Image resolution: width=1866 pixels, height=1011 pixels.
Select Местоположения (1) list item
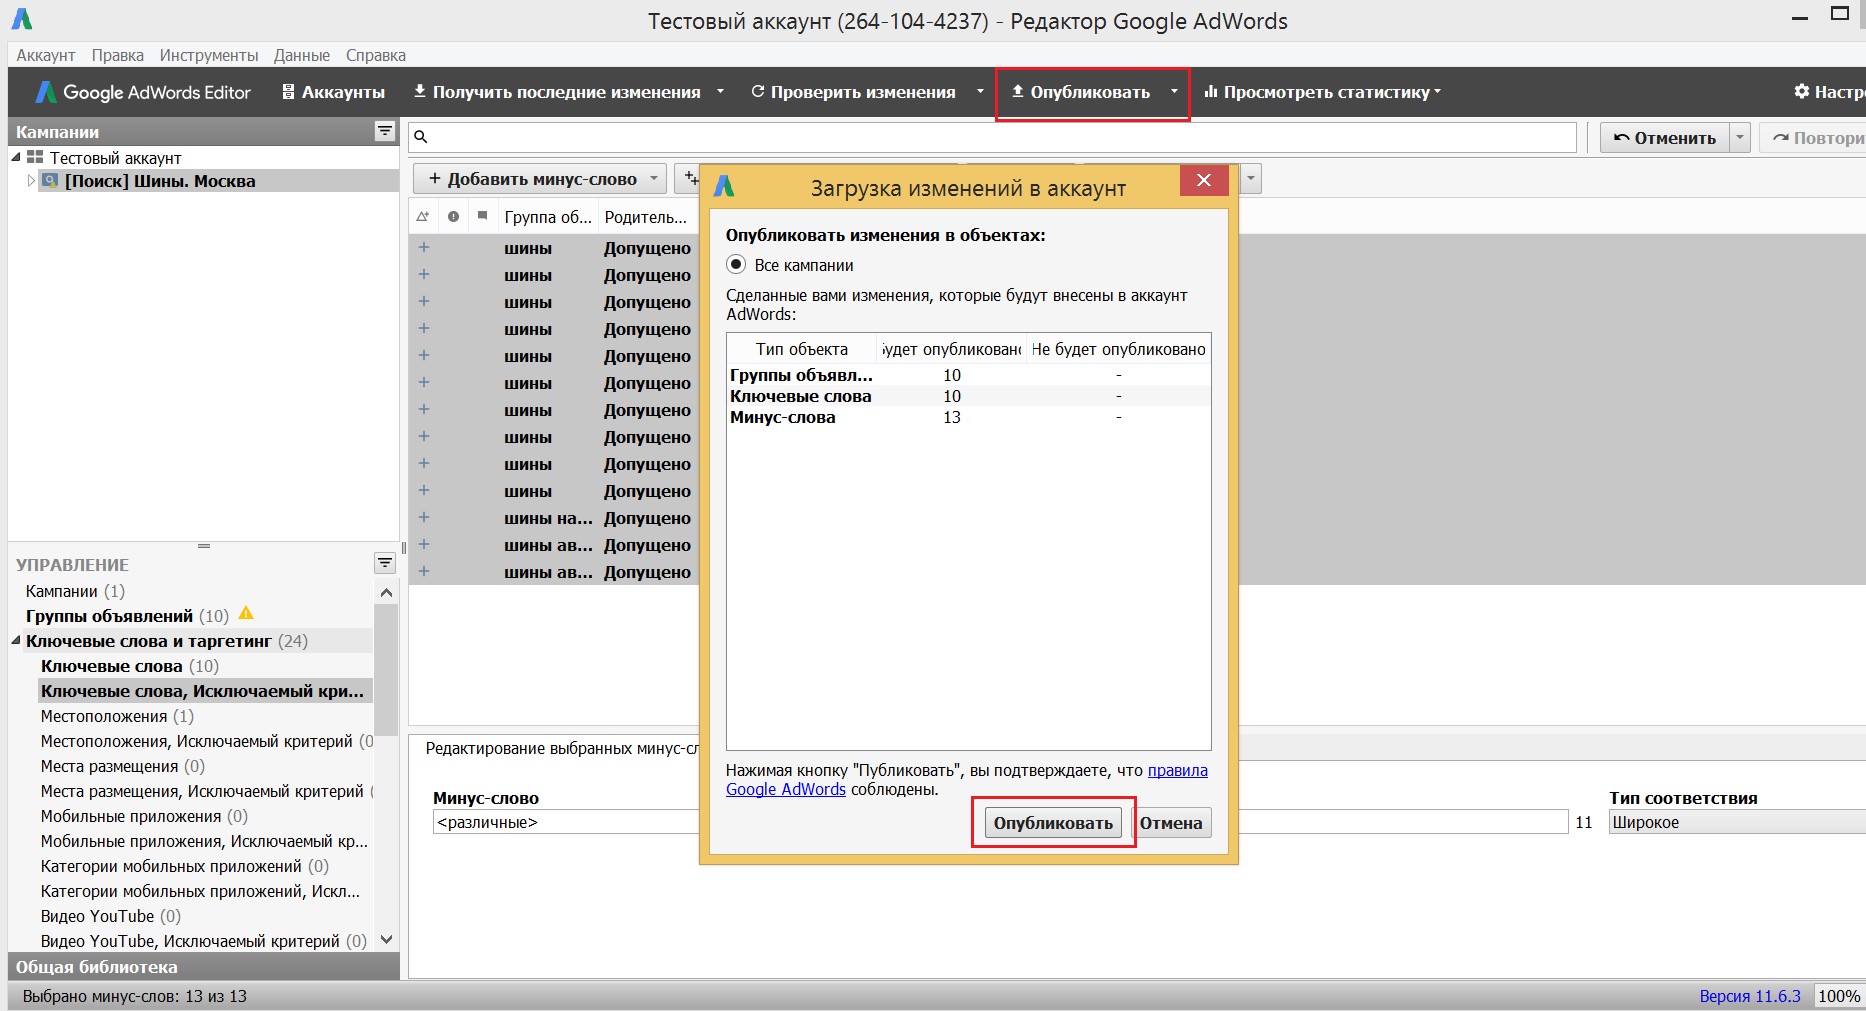click(117, 716)
